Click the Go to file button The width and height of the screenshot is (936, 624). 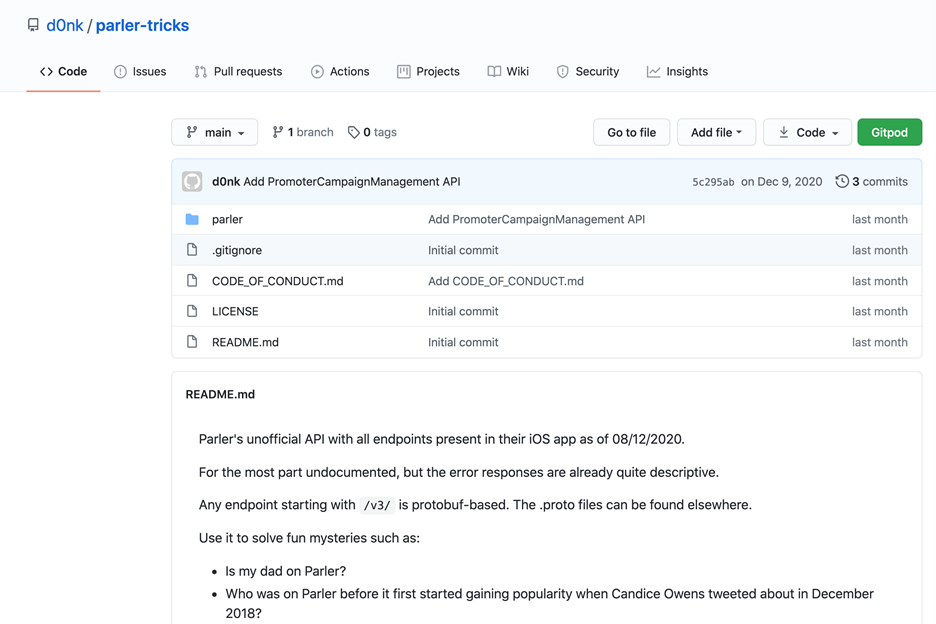tap(632, 132)
